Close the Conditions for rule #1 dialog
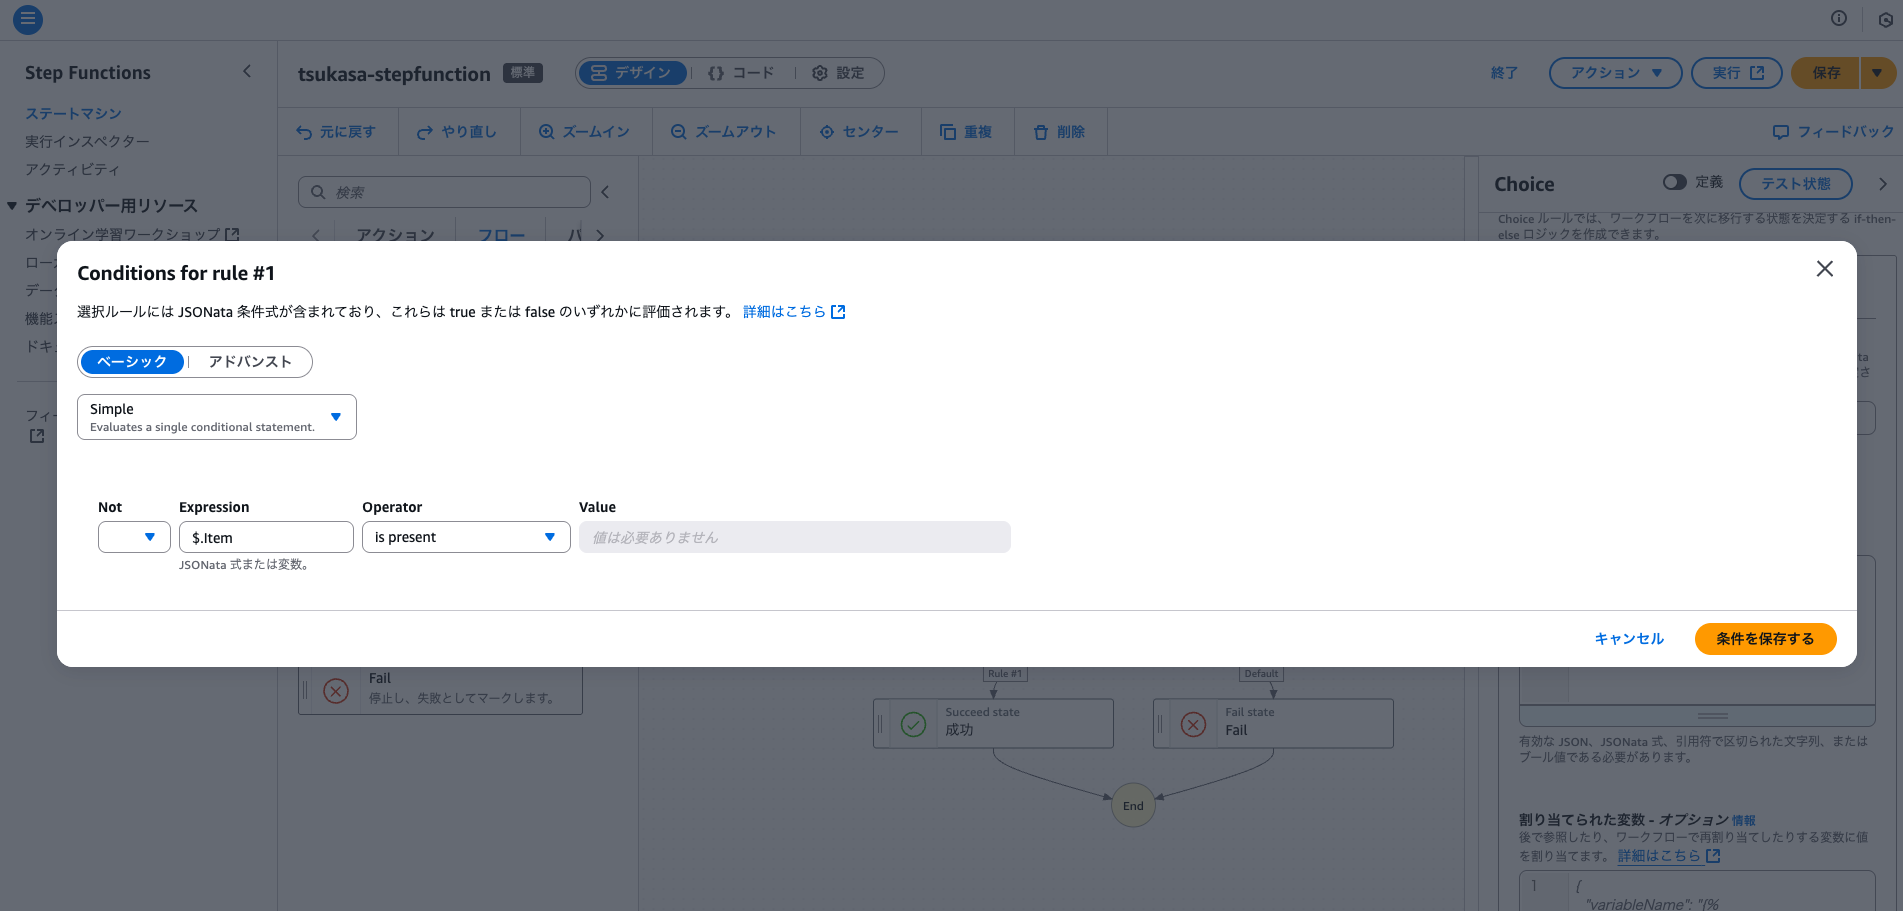The image size is (1903, 911). click(1825, 269)
